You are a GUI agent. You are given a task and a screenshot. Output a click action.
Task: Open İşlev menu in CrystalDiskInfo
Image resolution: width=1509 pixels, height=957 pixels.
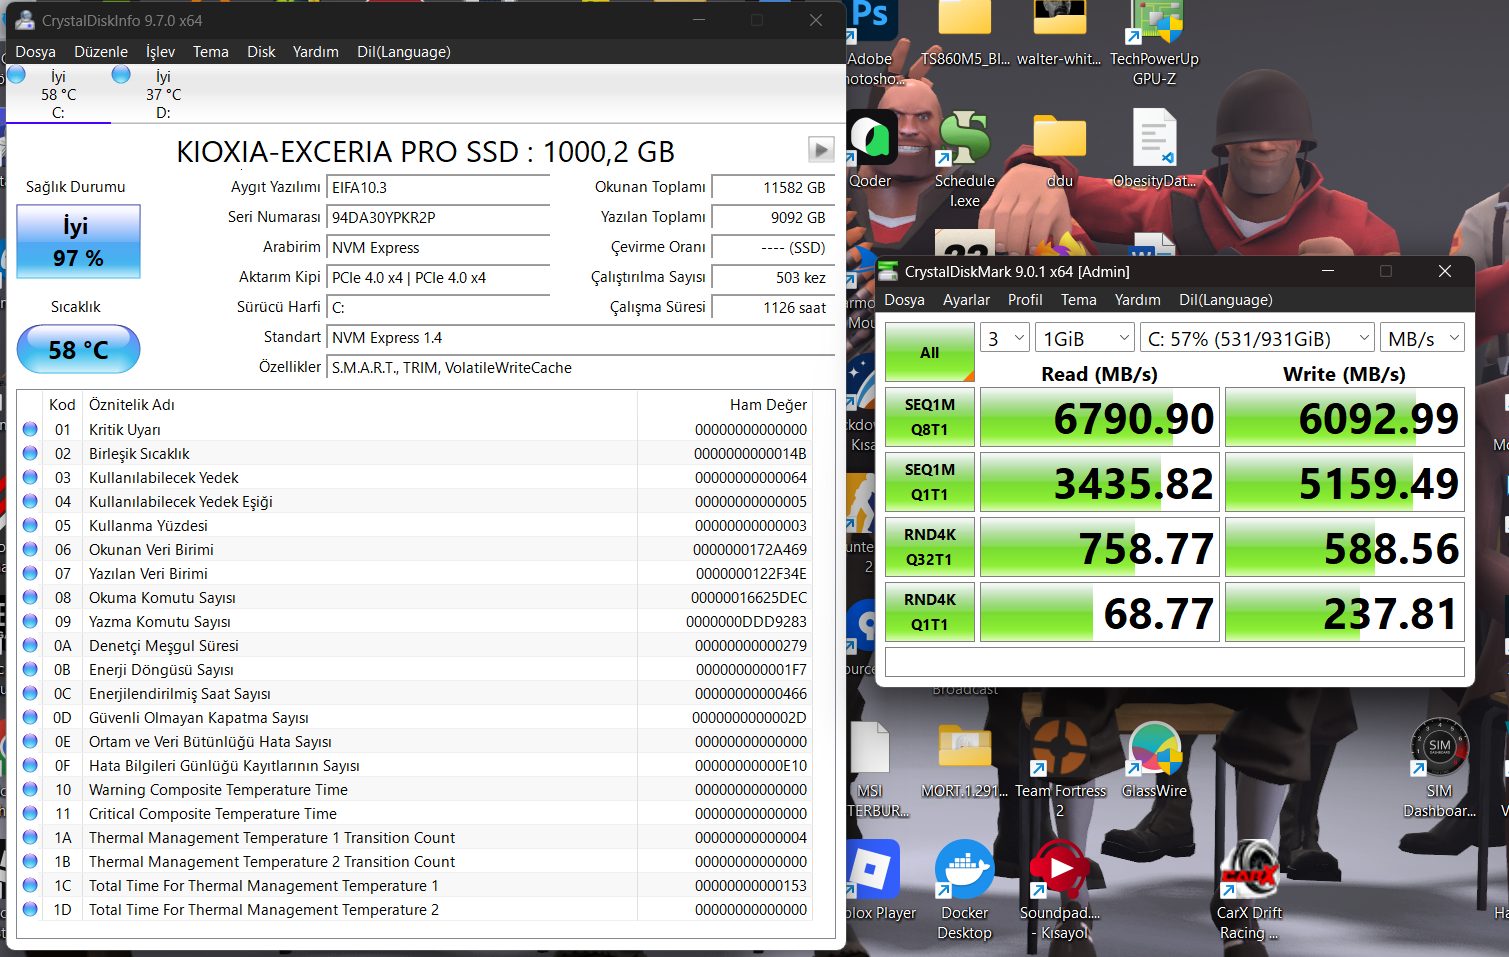[160, 52]
